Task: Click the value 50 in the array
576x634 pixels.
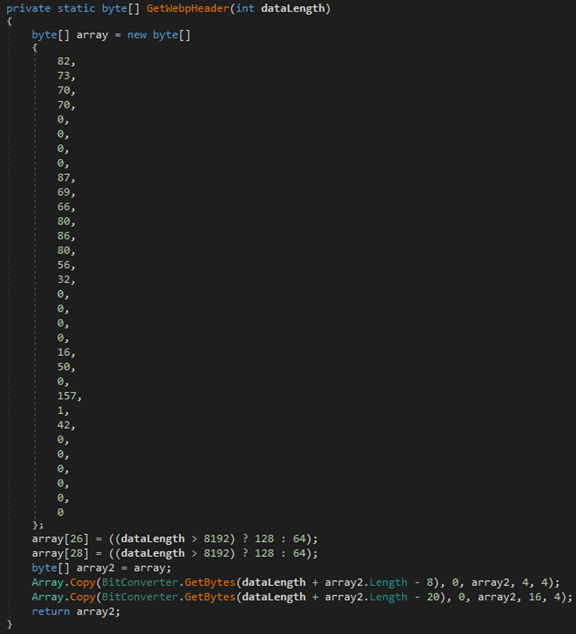Action: [63, 367]
